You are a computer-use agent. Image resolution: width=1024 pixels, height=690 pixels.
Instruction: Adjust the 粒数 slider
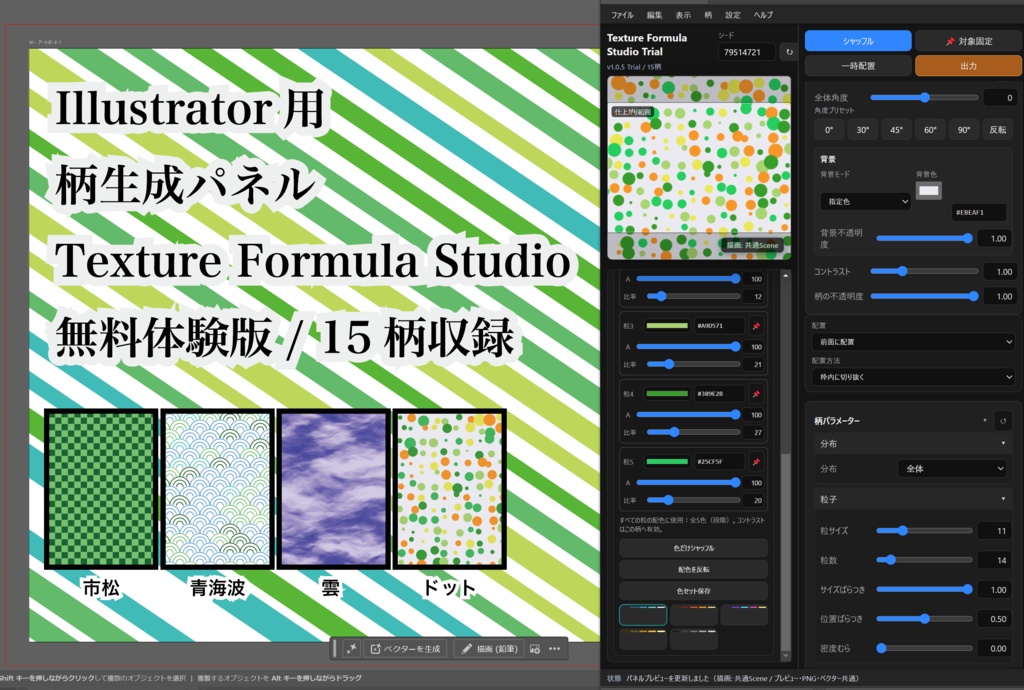[925, 560]
